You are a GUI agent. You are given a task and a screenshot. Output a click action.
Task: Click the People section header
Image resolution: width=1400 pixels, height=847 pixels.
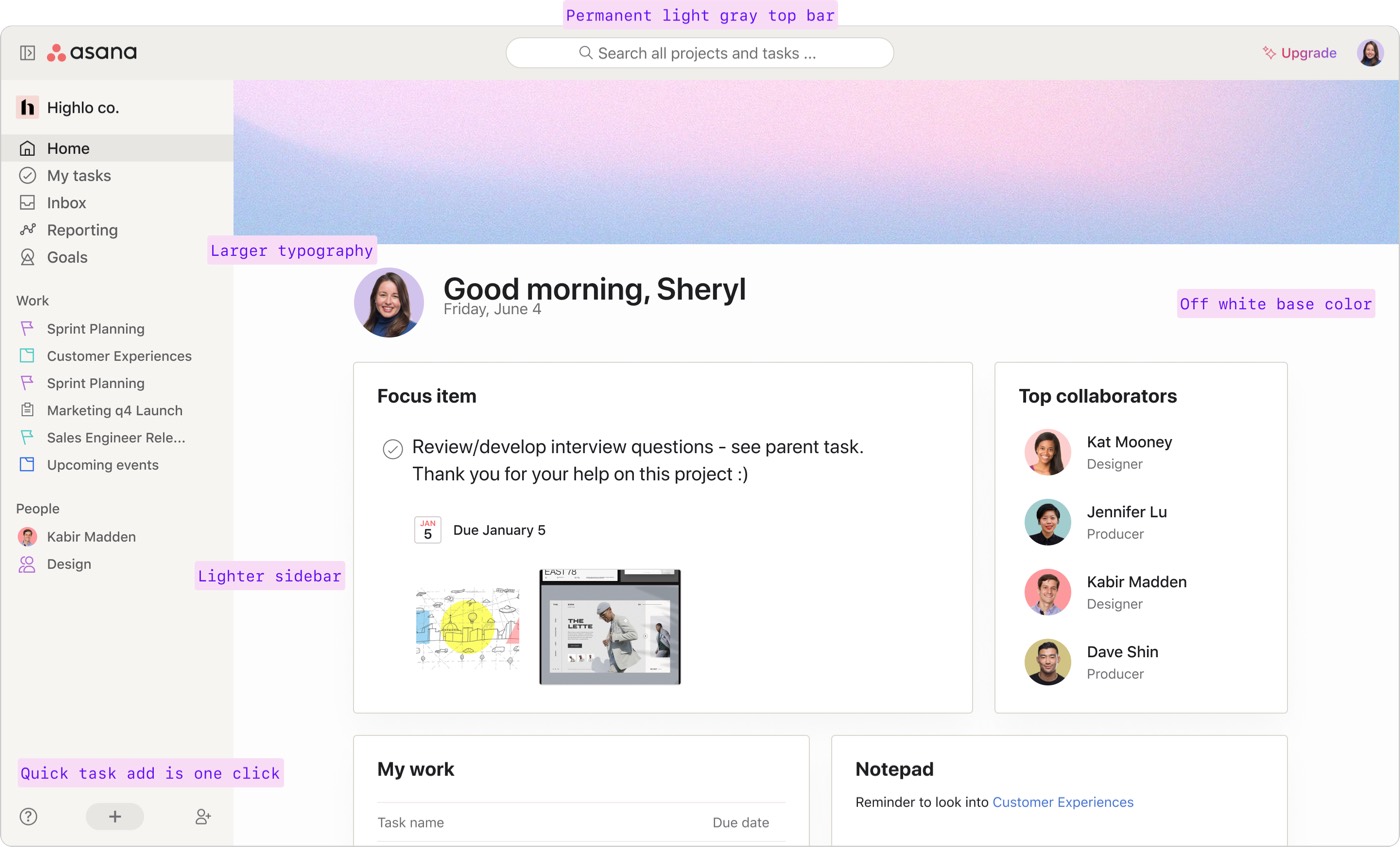(38, 509)
